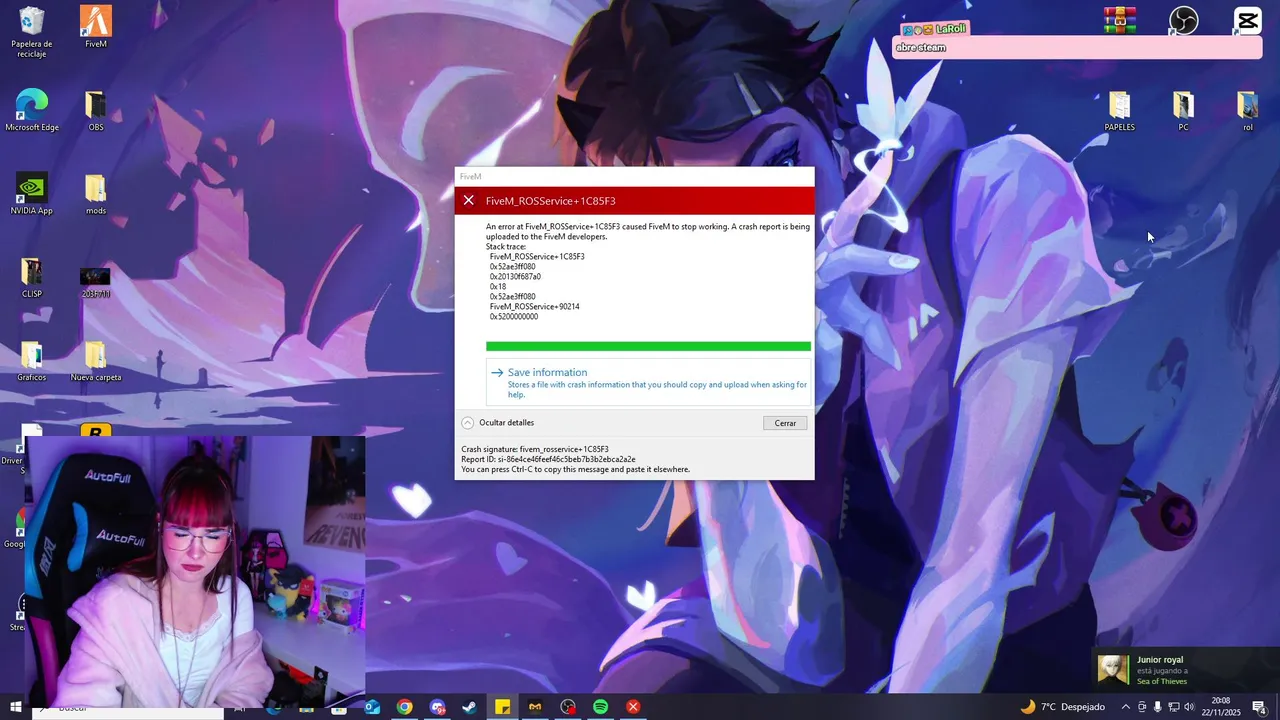Select the PAPELES folder on desktop
The height and width of the screenshot is (720, 1280).
tap(1119, 110)
